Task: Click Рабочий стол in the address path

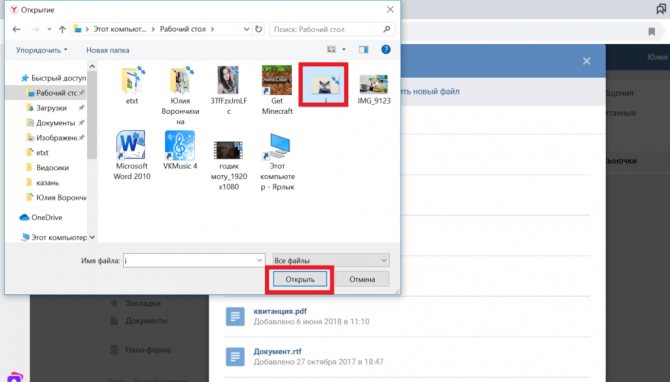Action: tap(182, 29)
